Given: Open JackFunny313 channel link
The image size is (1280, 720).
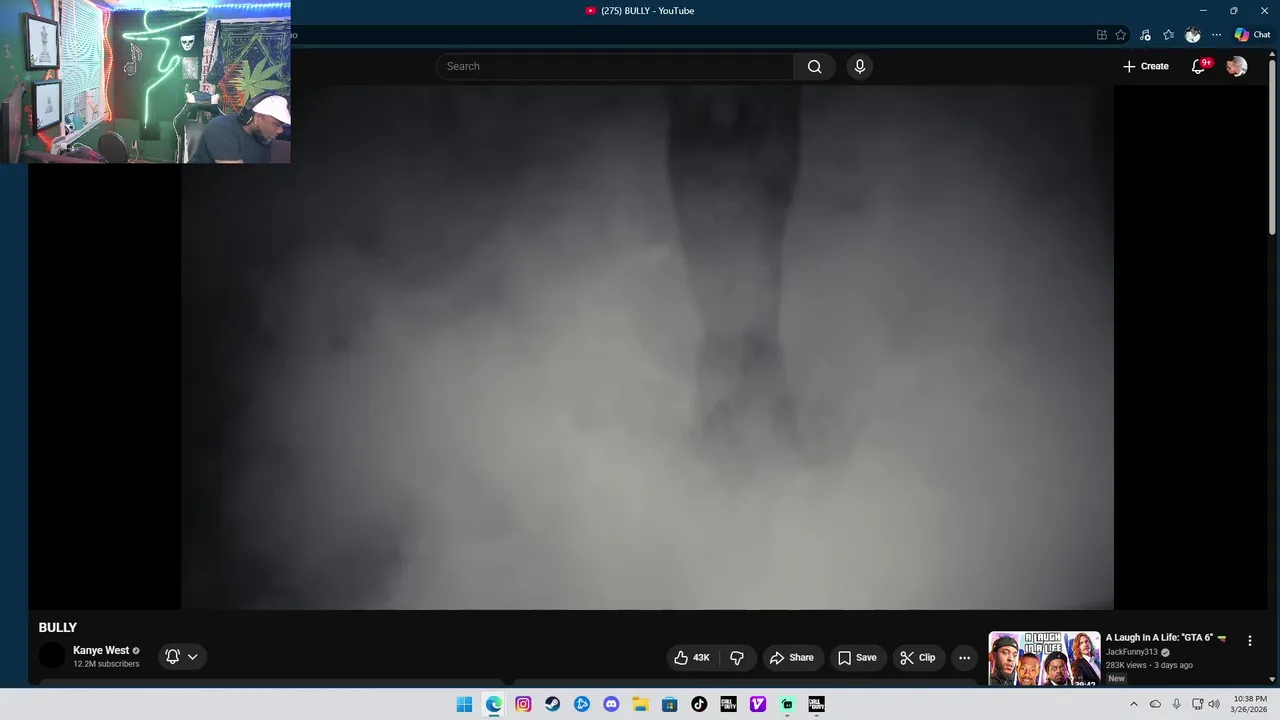Looking at the screenshot, I should coord(1132,652).
